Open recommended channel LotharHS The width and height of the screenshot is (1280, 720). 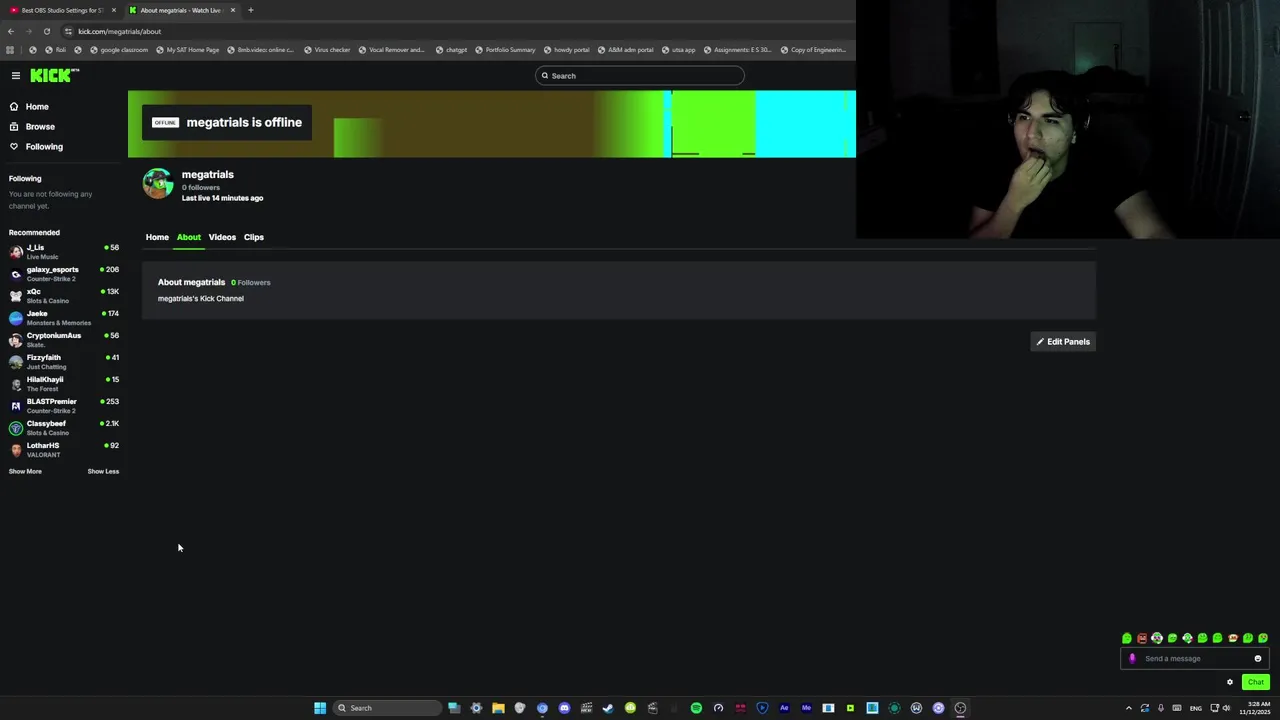pos(62,450)
